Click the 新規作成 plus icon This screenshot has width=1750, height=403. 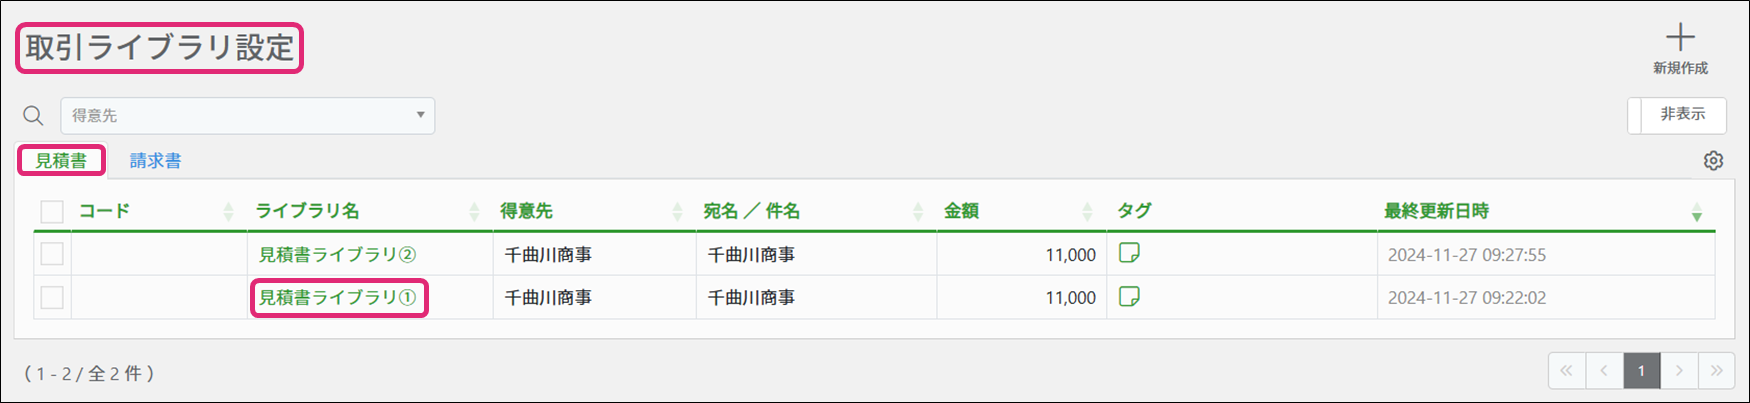point(1680,39)
